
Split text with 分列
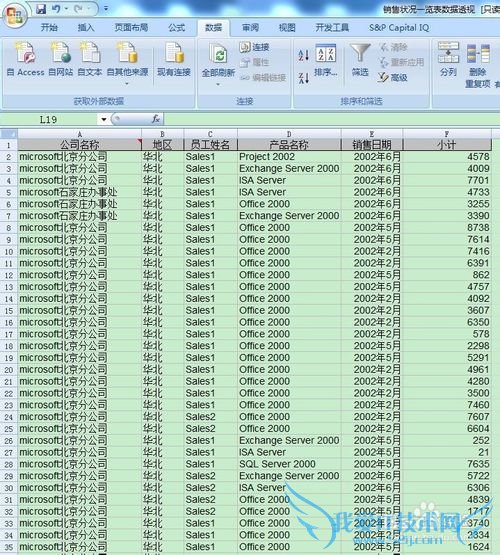coord(448,59)
